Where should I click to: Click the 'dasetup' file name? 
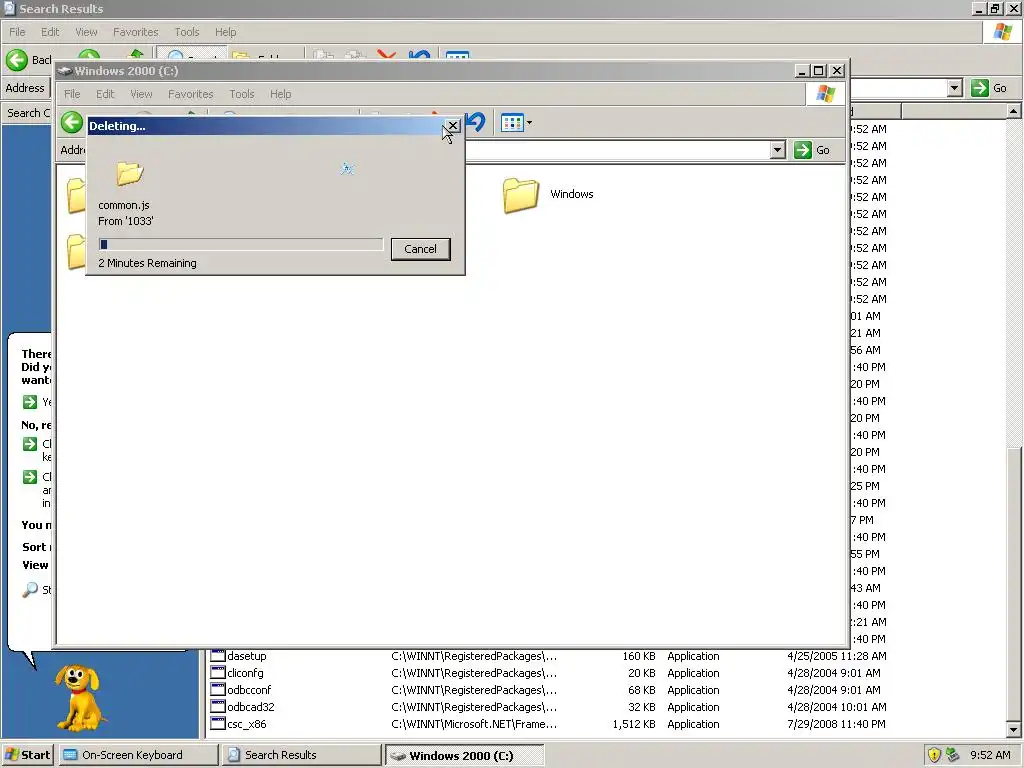[x=247, y=656]
